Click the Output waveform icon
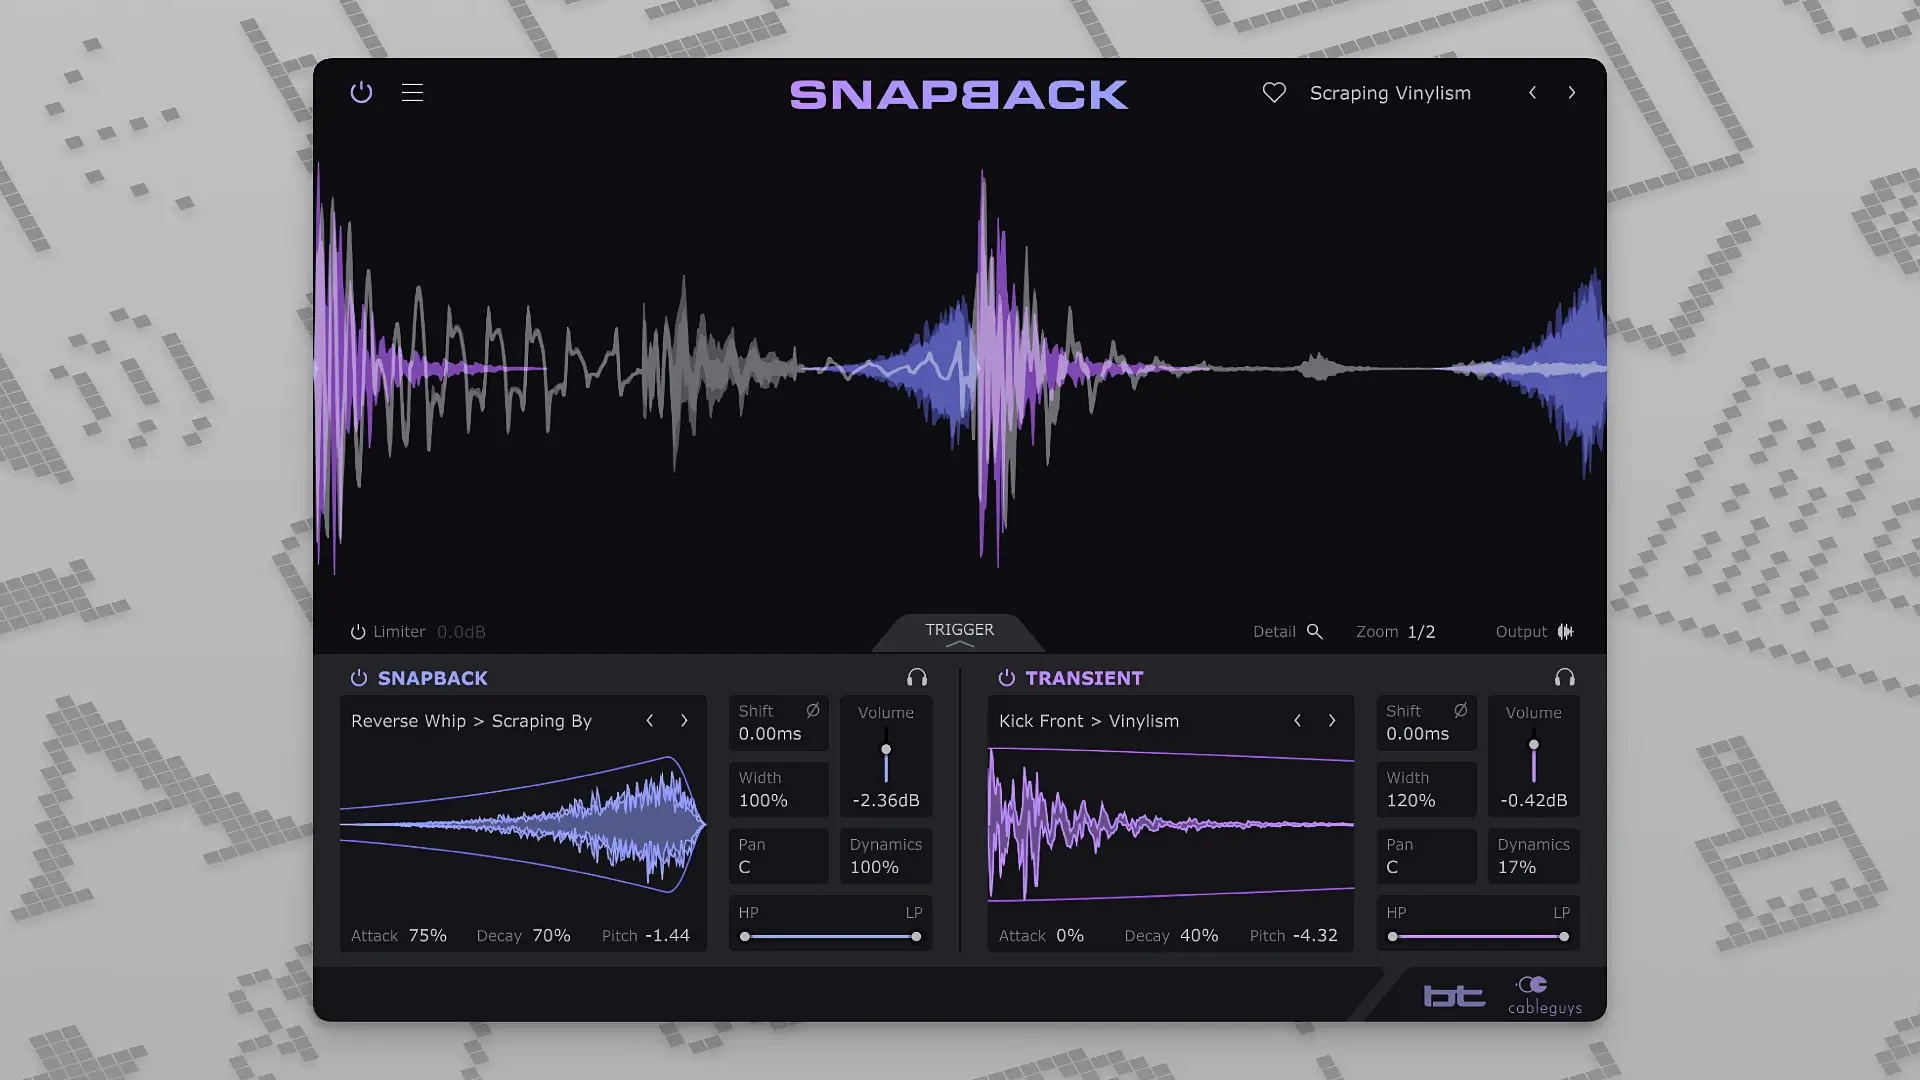The image size is (1920, 1080). click(1565, 631)
